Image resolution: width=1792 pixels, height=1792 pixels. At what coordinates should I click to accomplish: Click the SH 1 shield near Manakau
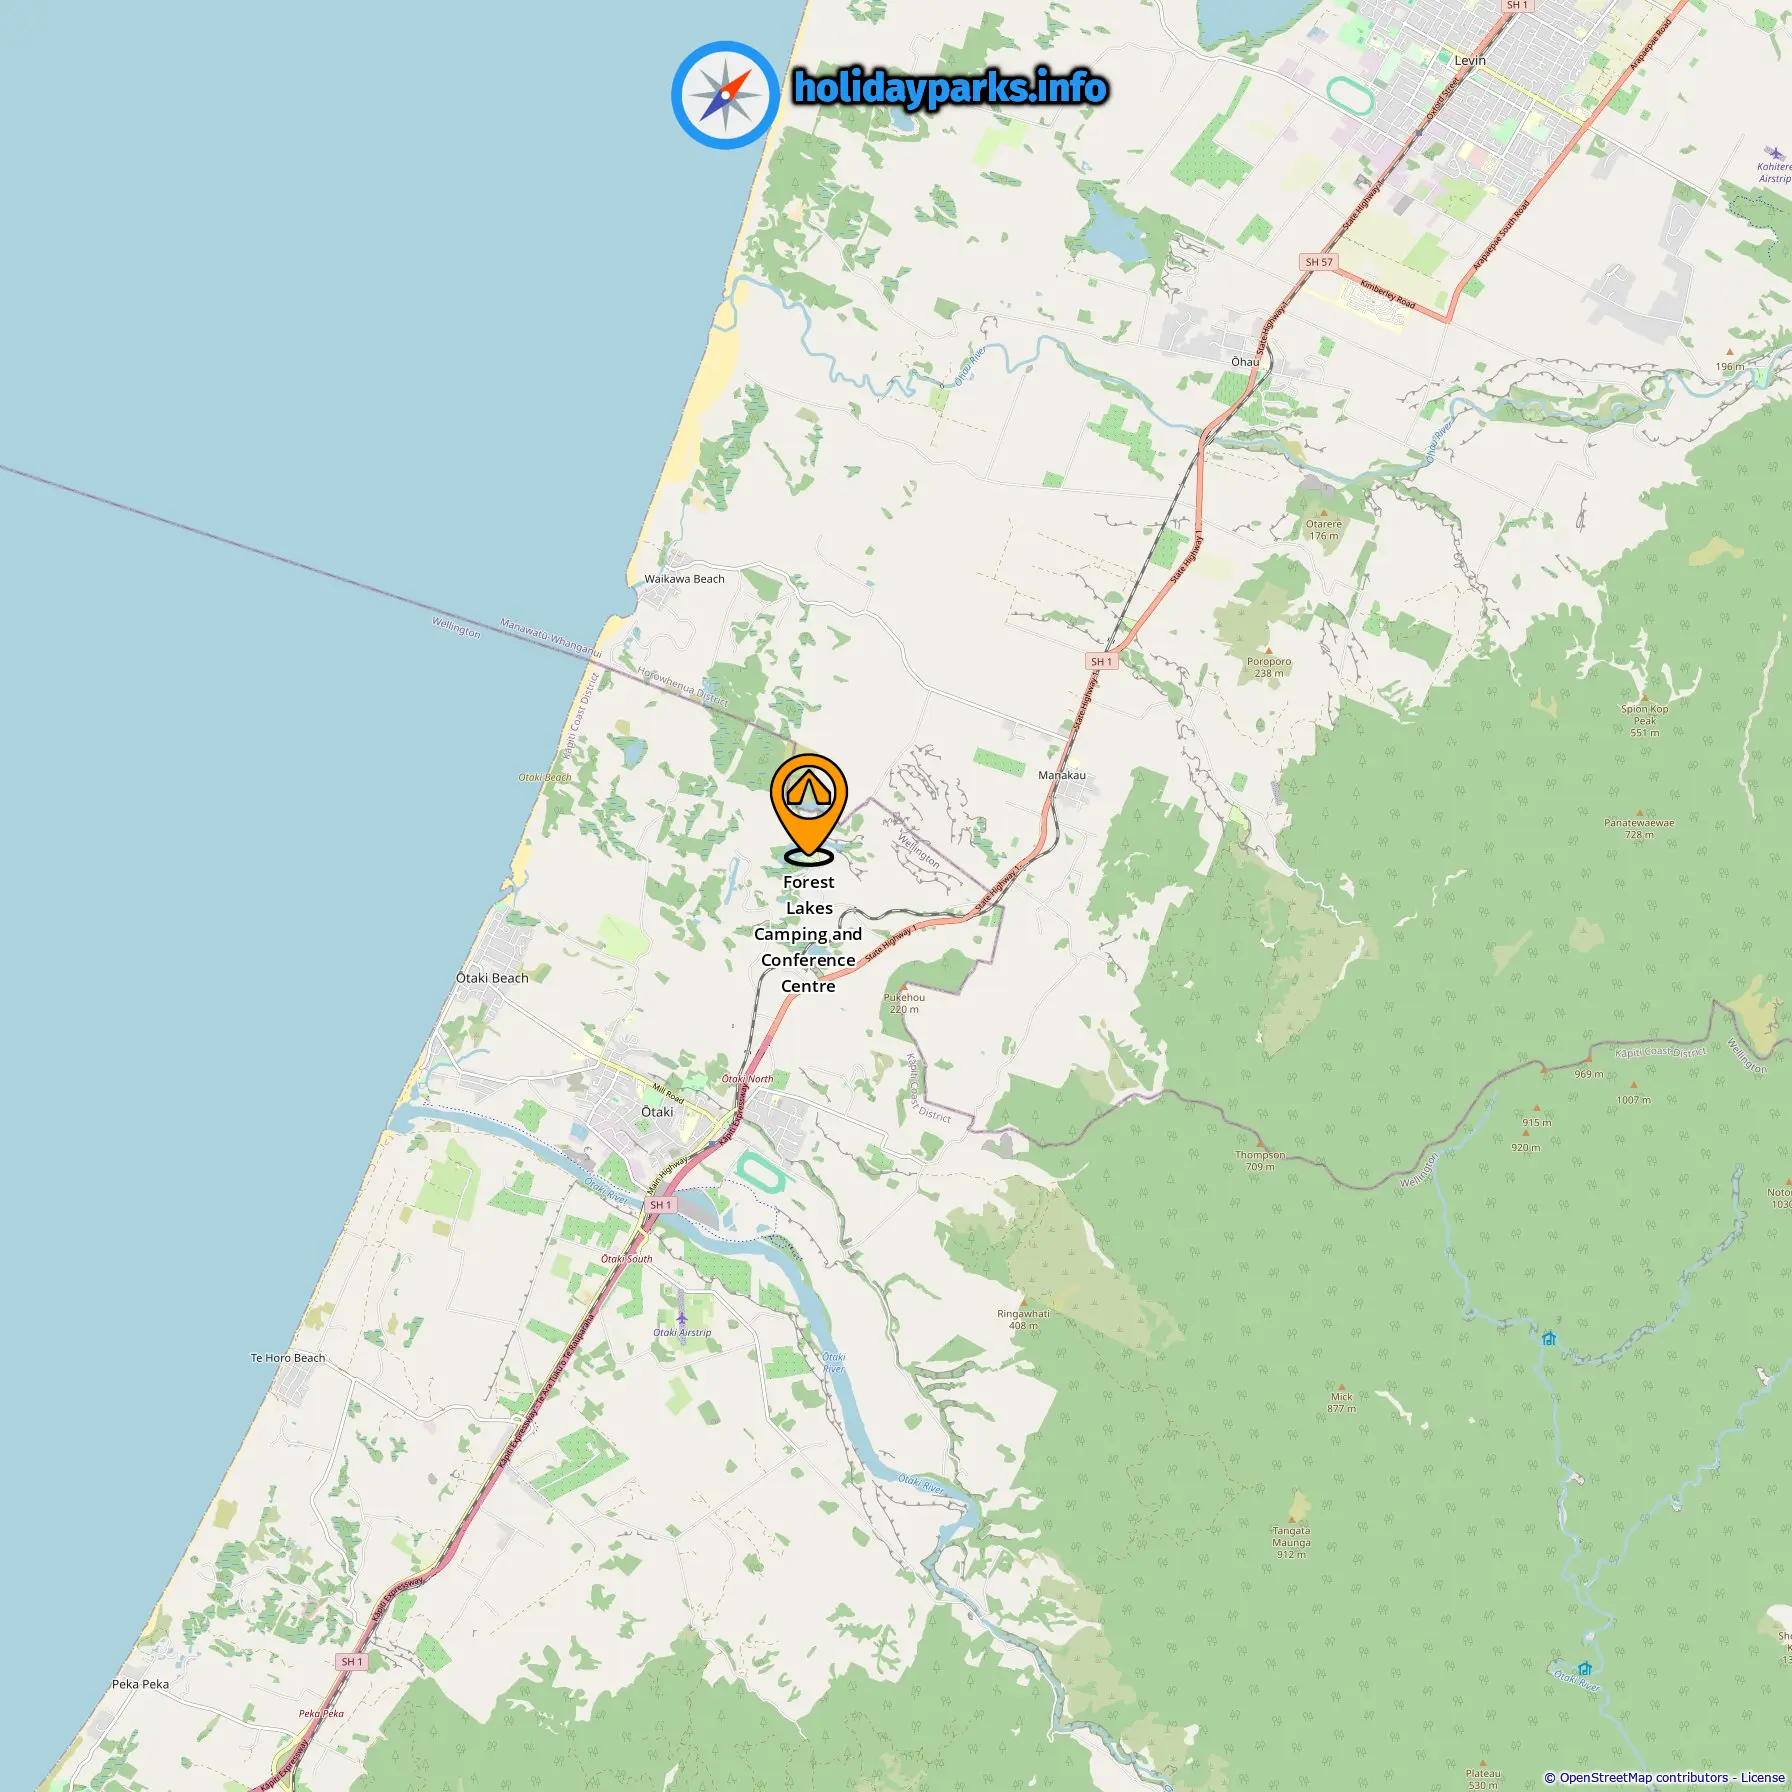pyautogui.click(x=1101, y=661)
